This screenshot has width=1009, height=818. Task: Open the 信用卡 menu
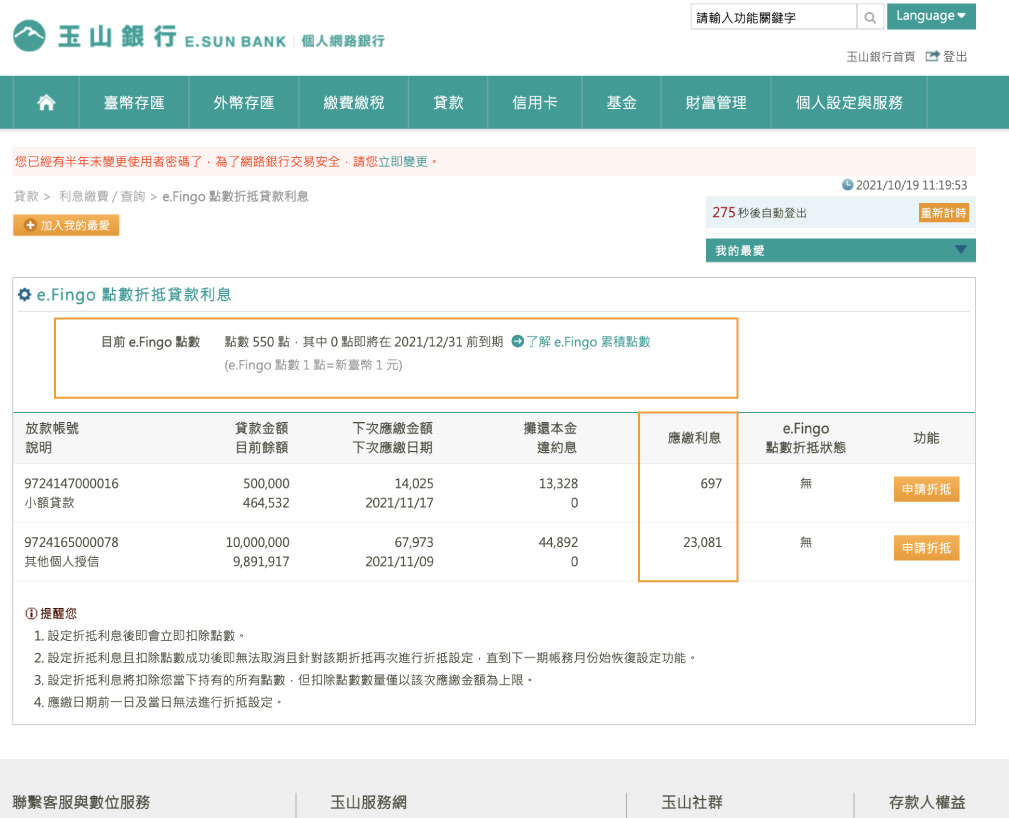[535, 102]
